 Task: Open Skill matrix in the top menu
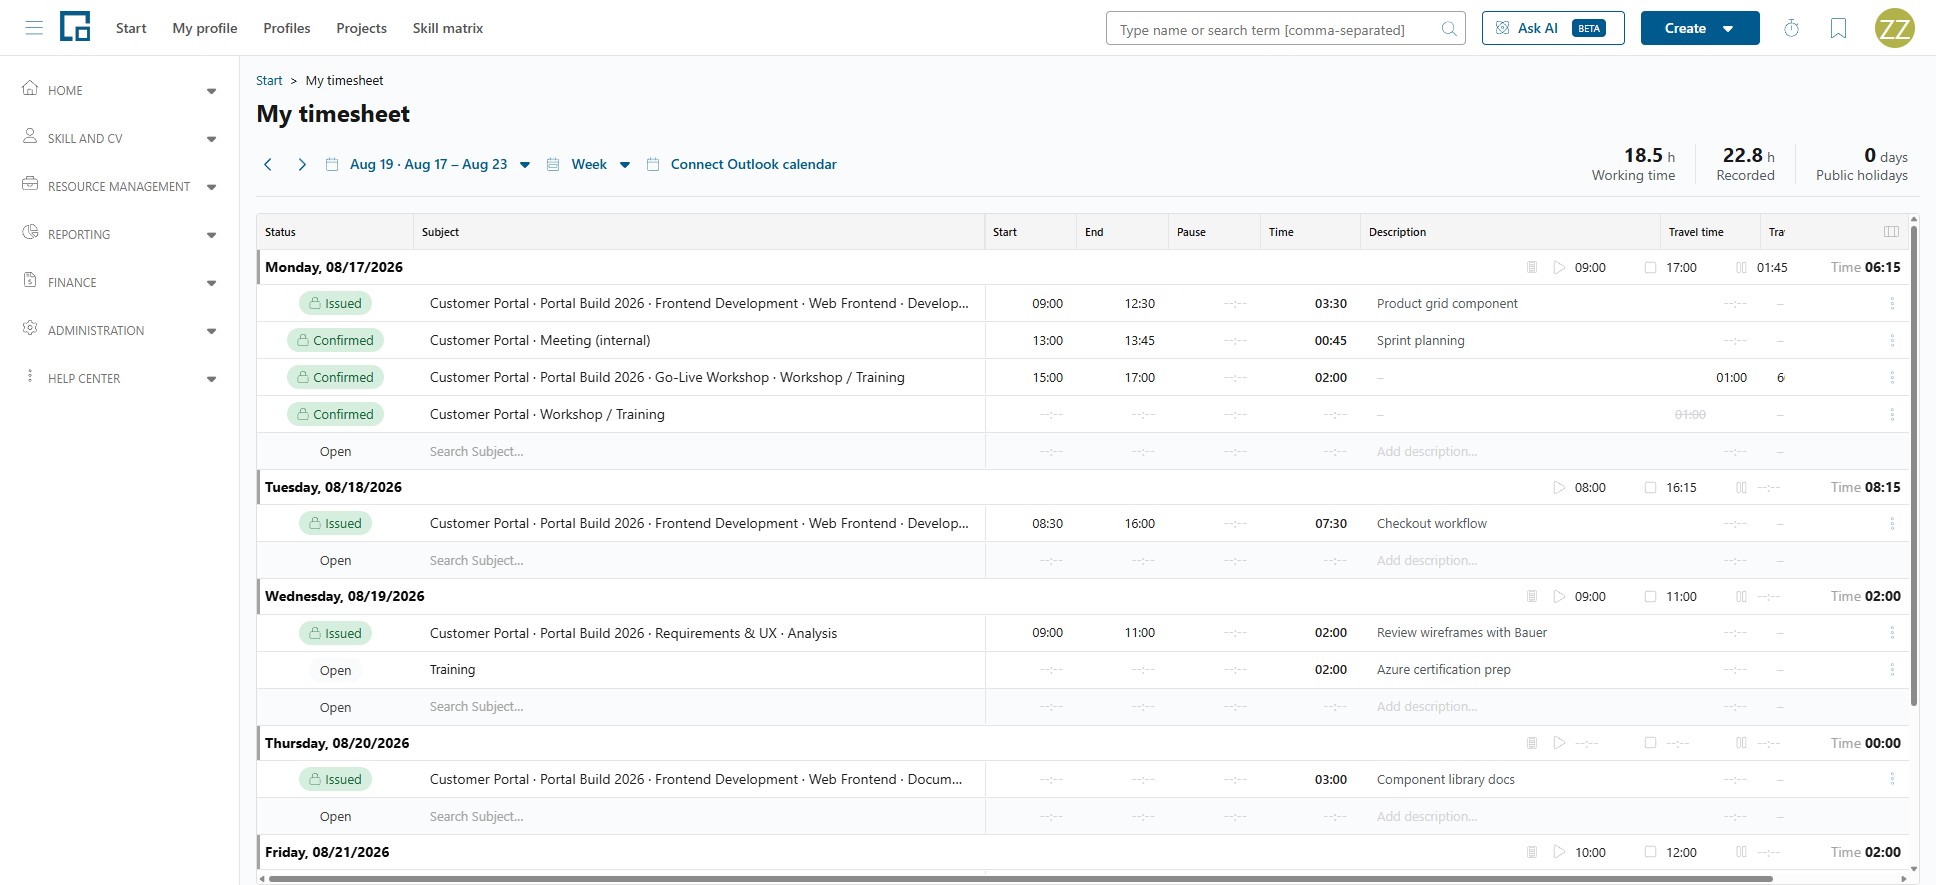pos(448,28)
